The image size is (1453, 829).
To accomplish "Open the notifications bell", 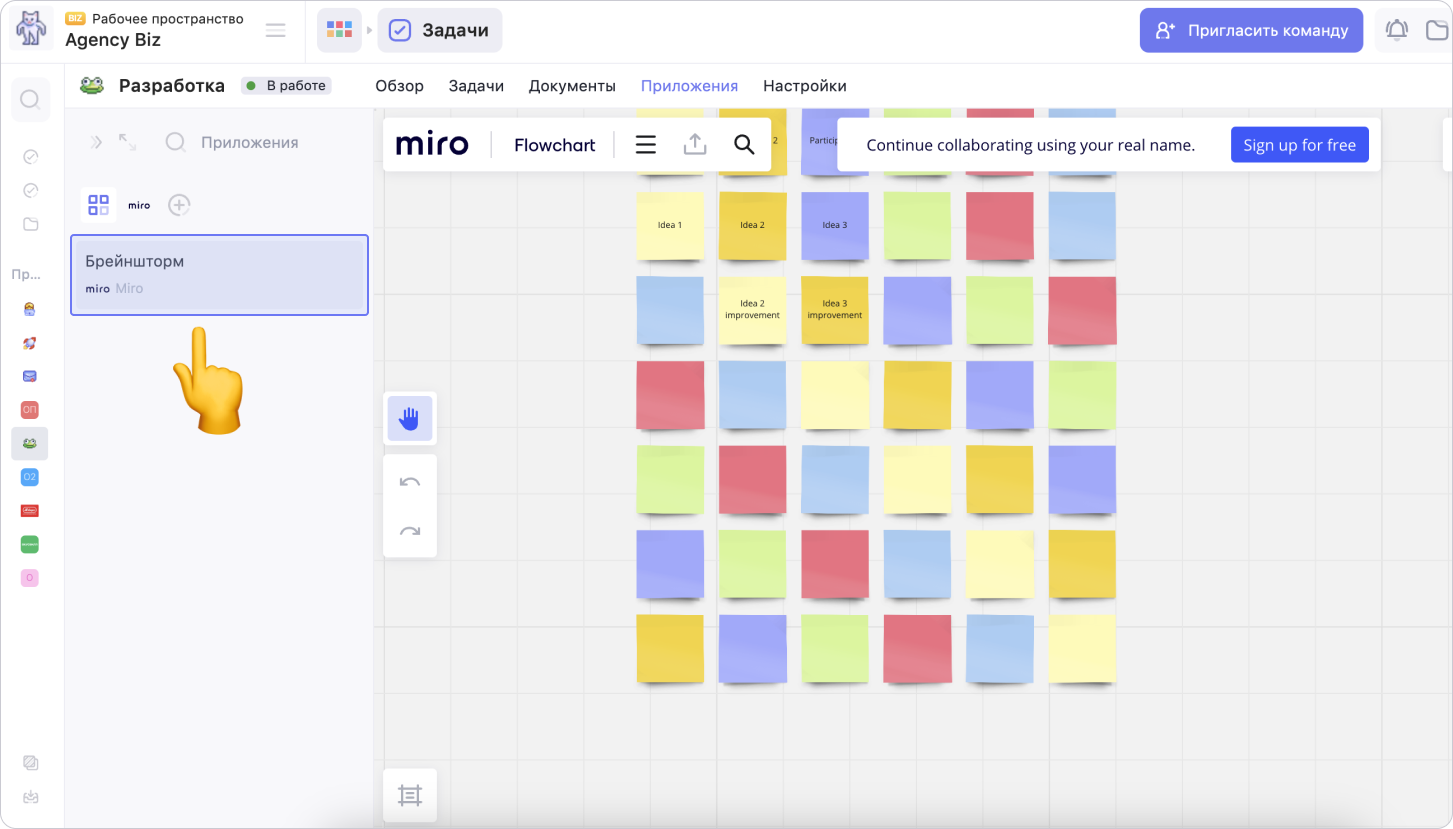I will click(1396, 30).
